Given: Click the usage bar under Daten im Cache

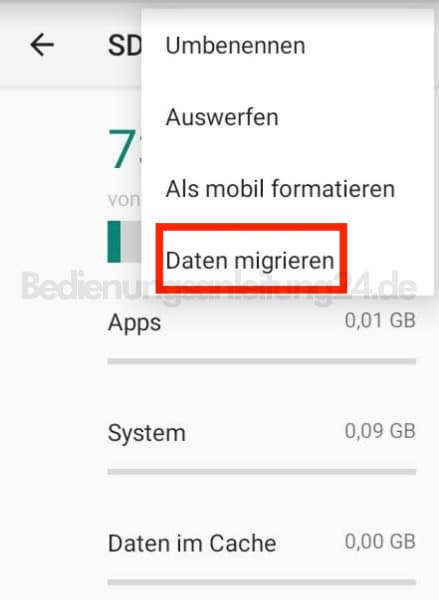Looking at the screenshot, I should pyautogui.click(x=262, y=582).
